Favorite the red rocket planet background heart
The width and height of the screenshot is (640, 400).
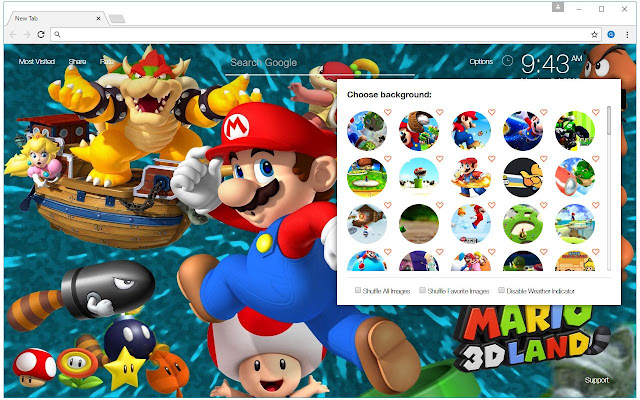pyautogui.click(x=596, y=159)
